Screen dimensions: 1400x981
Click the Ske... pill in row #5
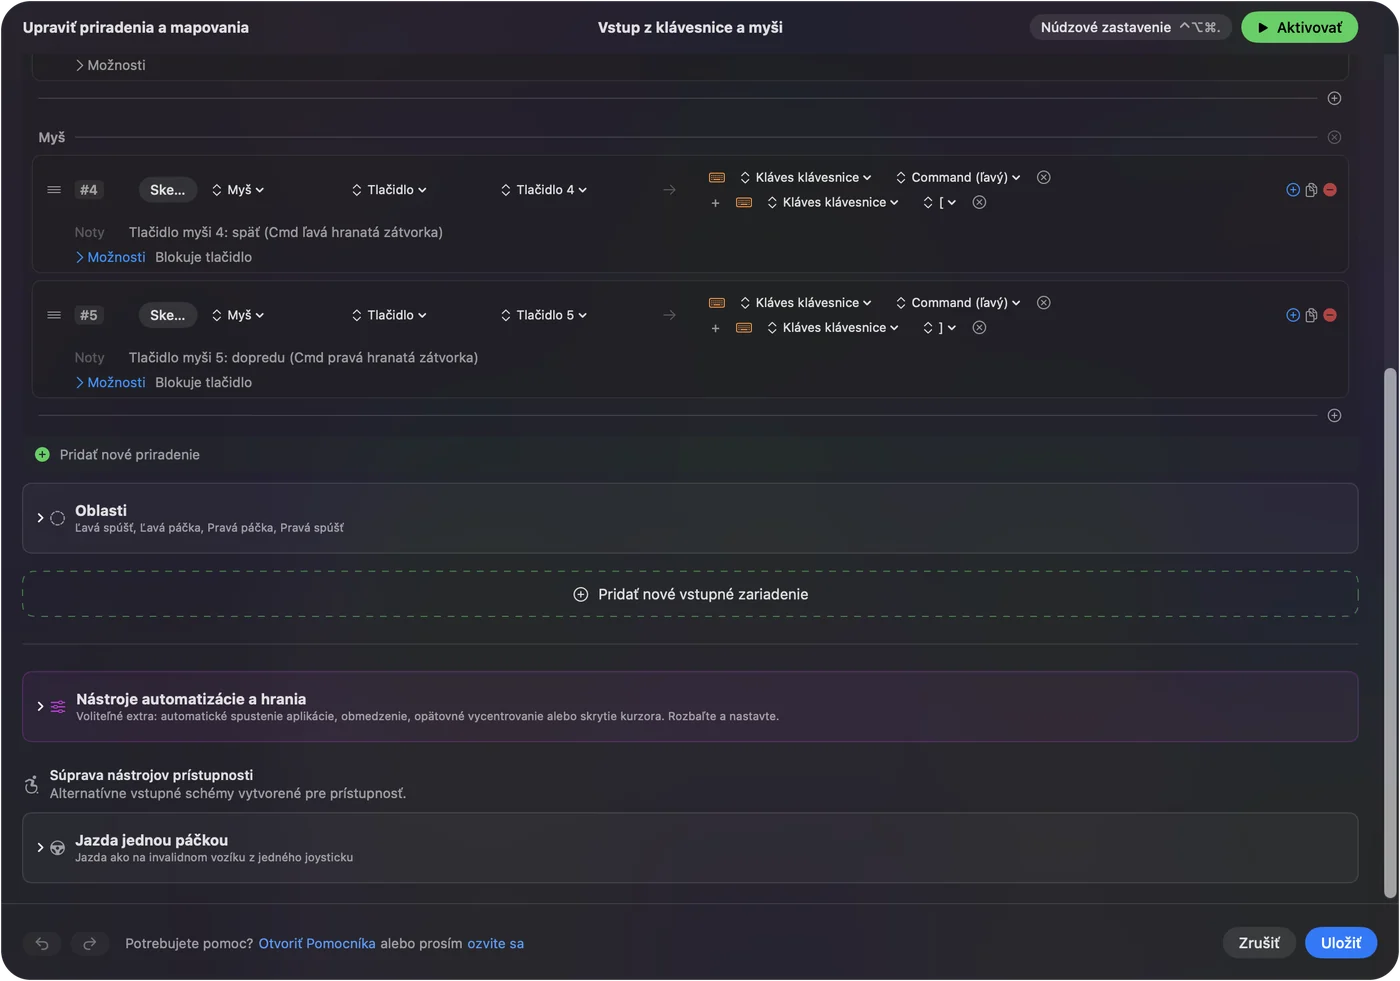[x=167, y=315]
